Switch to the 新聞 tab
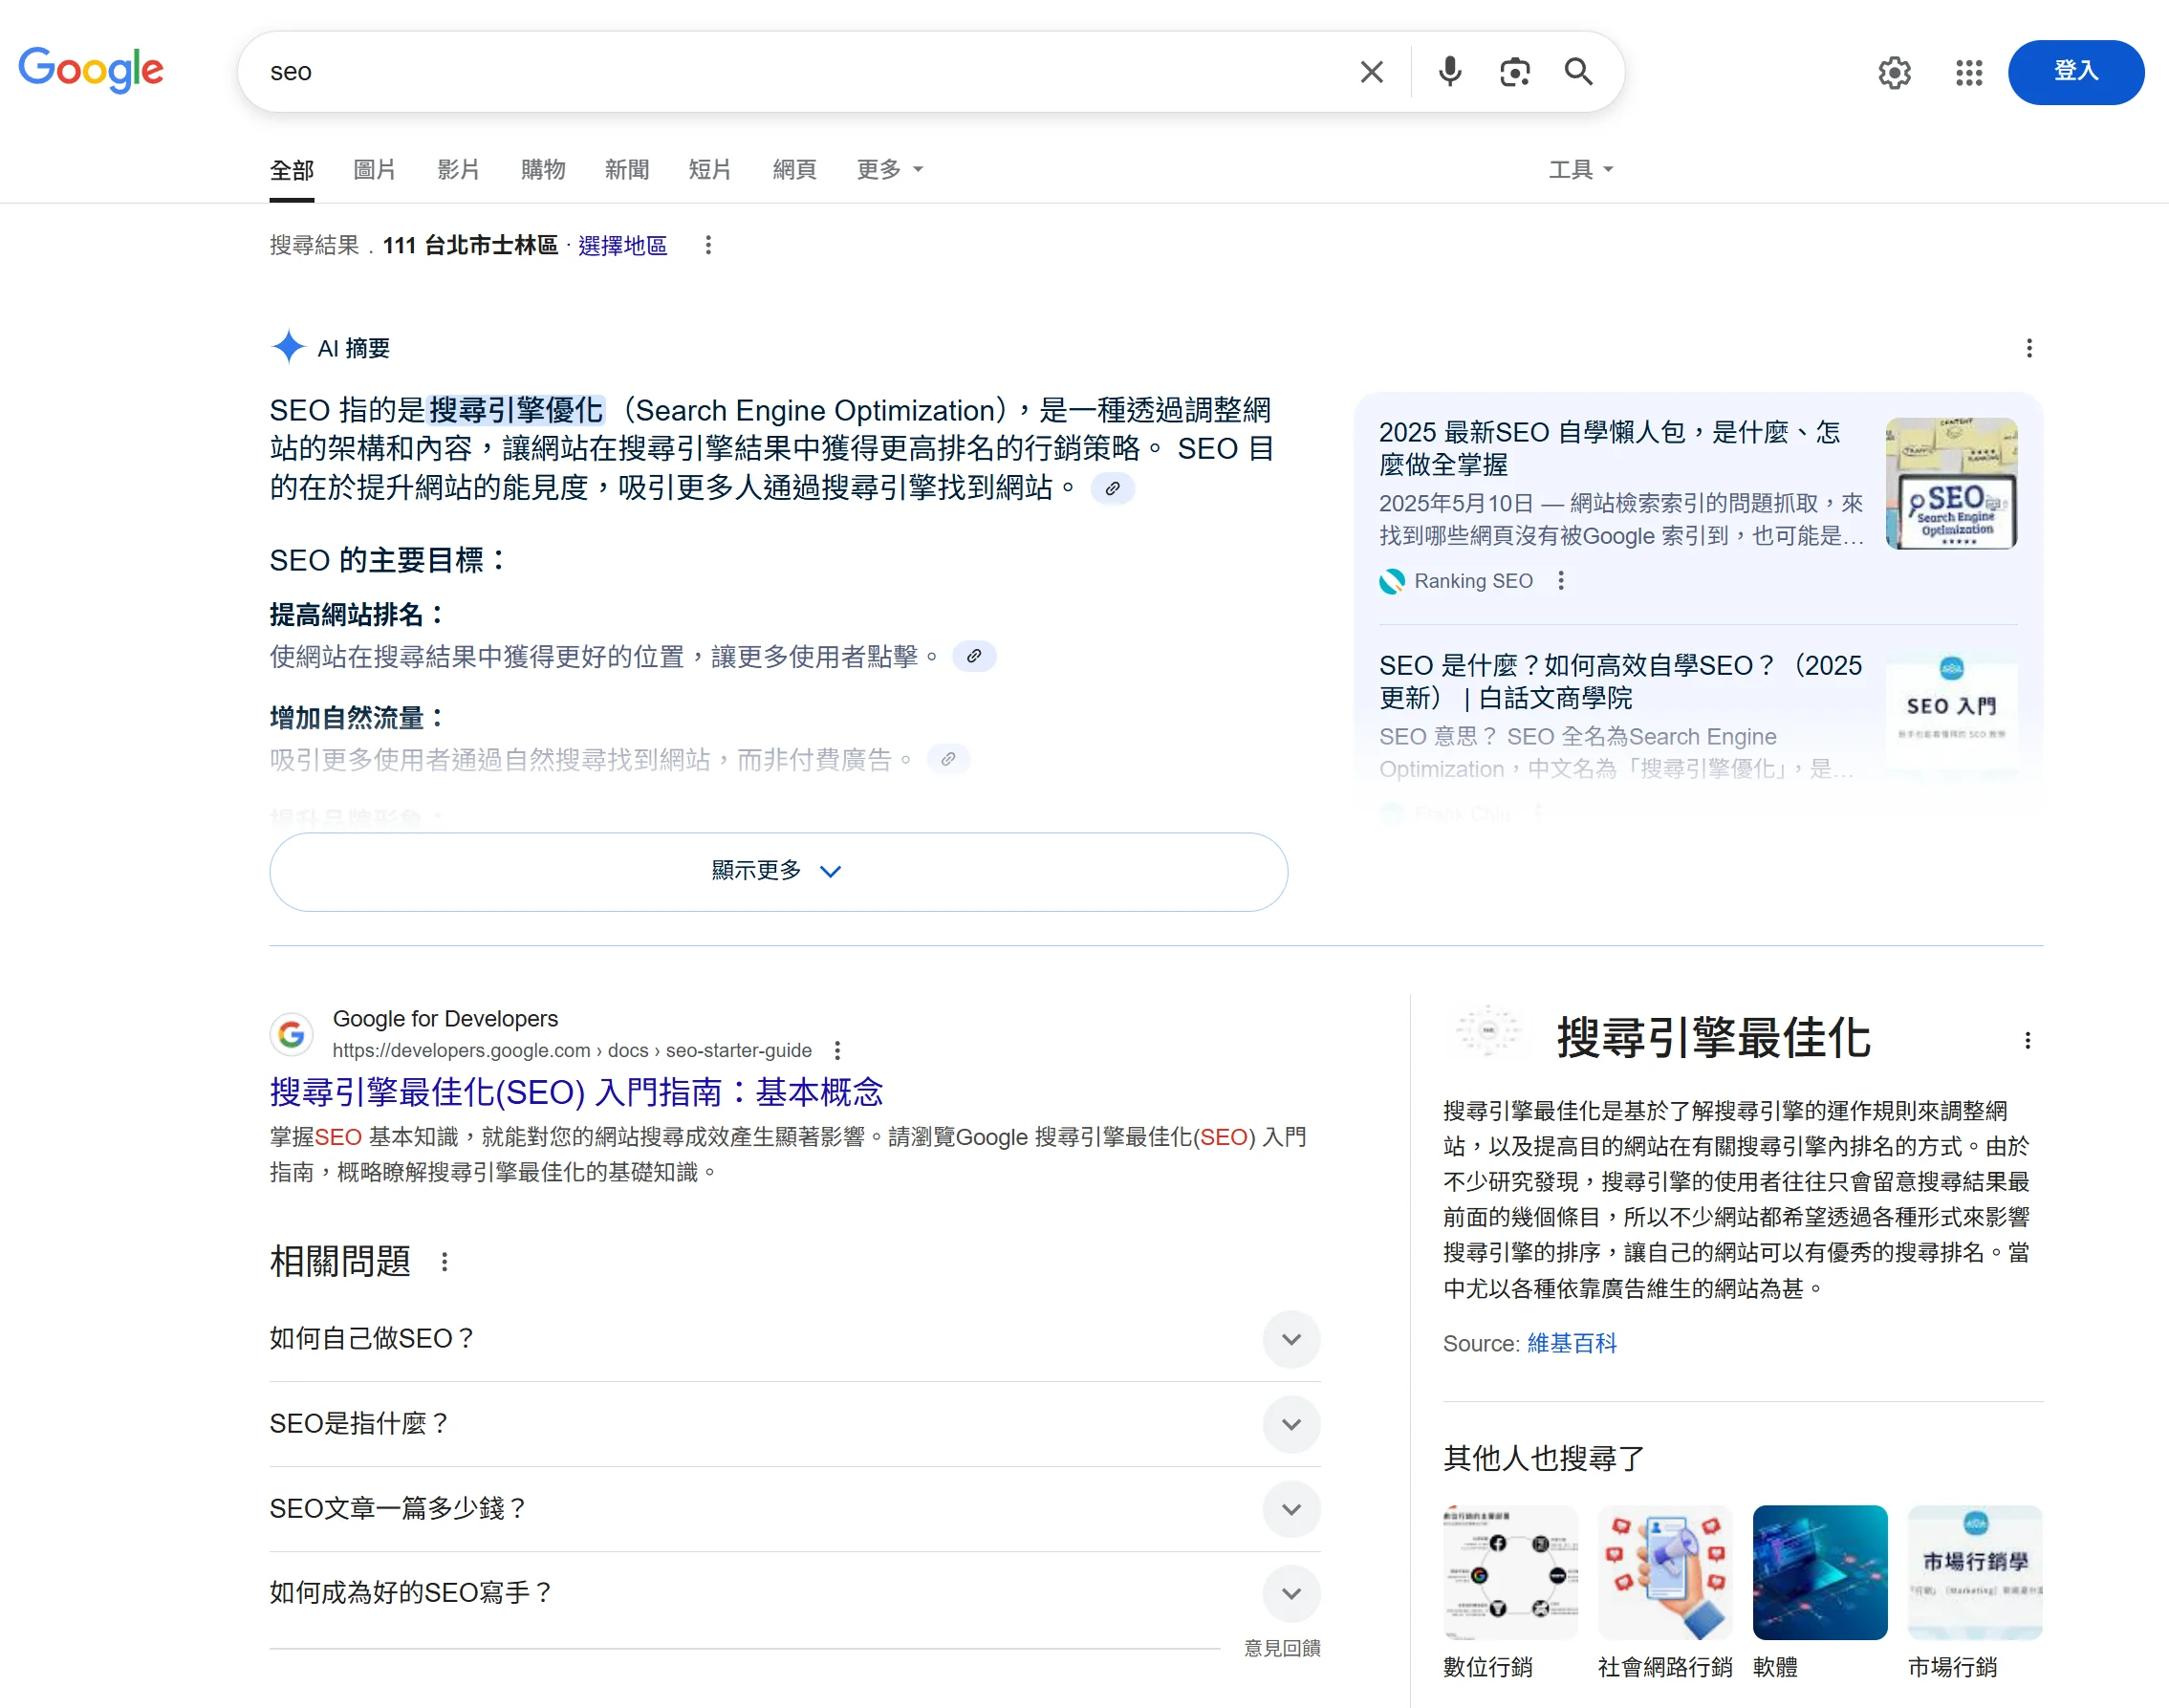Viewport: 2169px width, 1708px height. pos(626,169)
